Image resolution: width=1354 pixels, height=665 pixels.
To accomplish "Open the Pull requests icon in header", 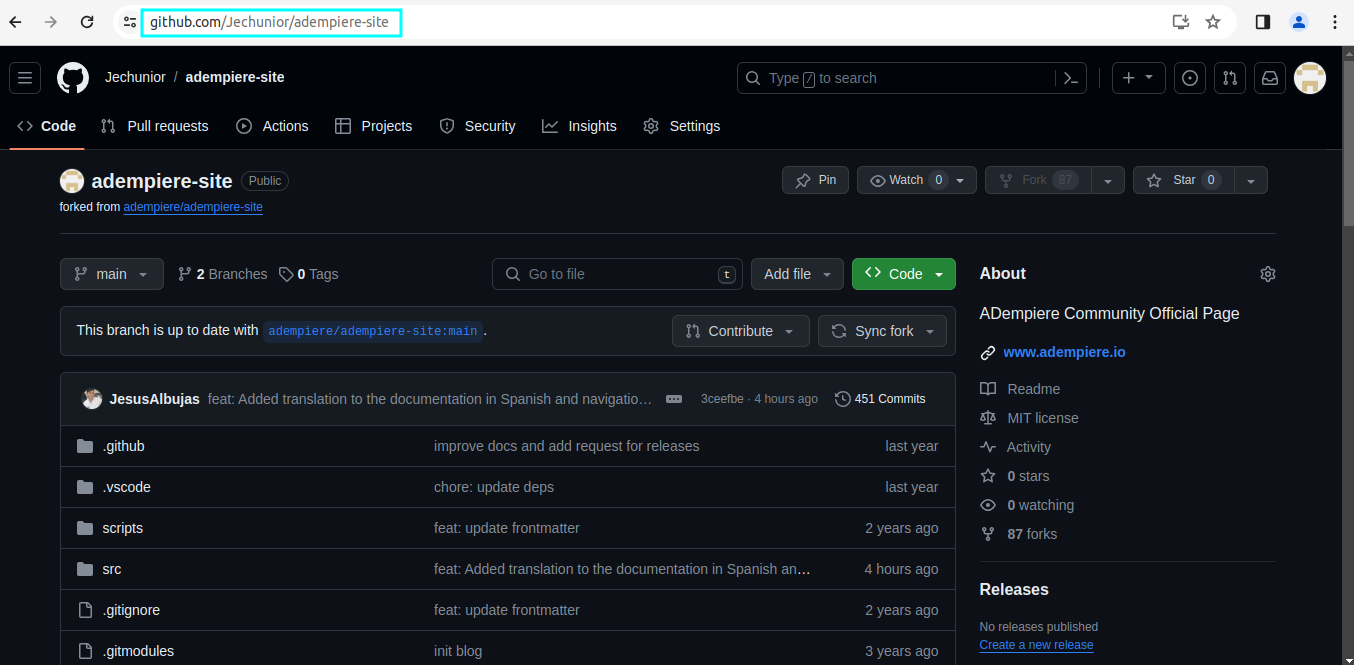I will pos(1230,78).
